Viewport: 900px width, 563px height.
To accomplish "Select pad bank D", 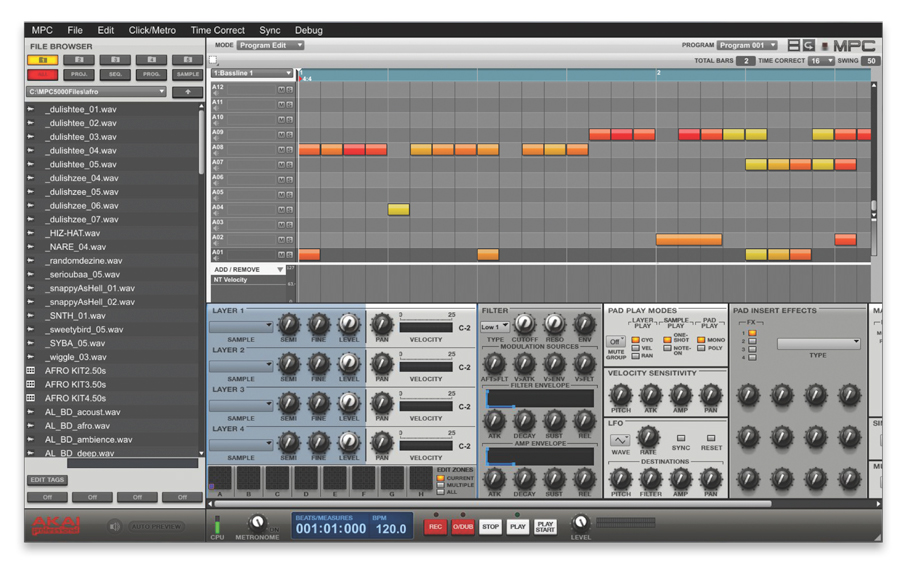I will pos(306,481).
